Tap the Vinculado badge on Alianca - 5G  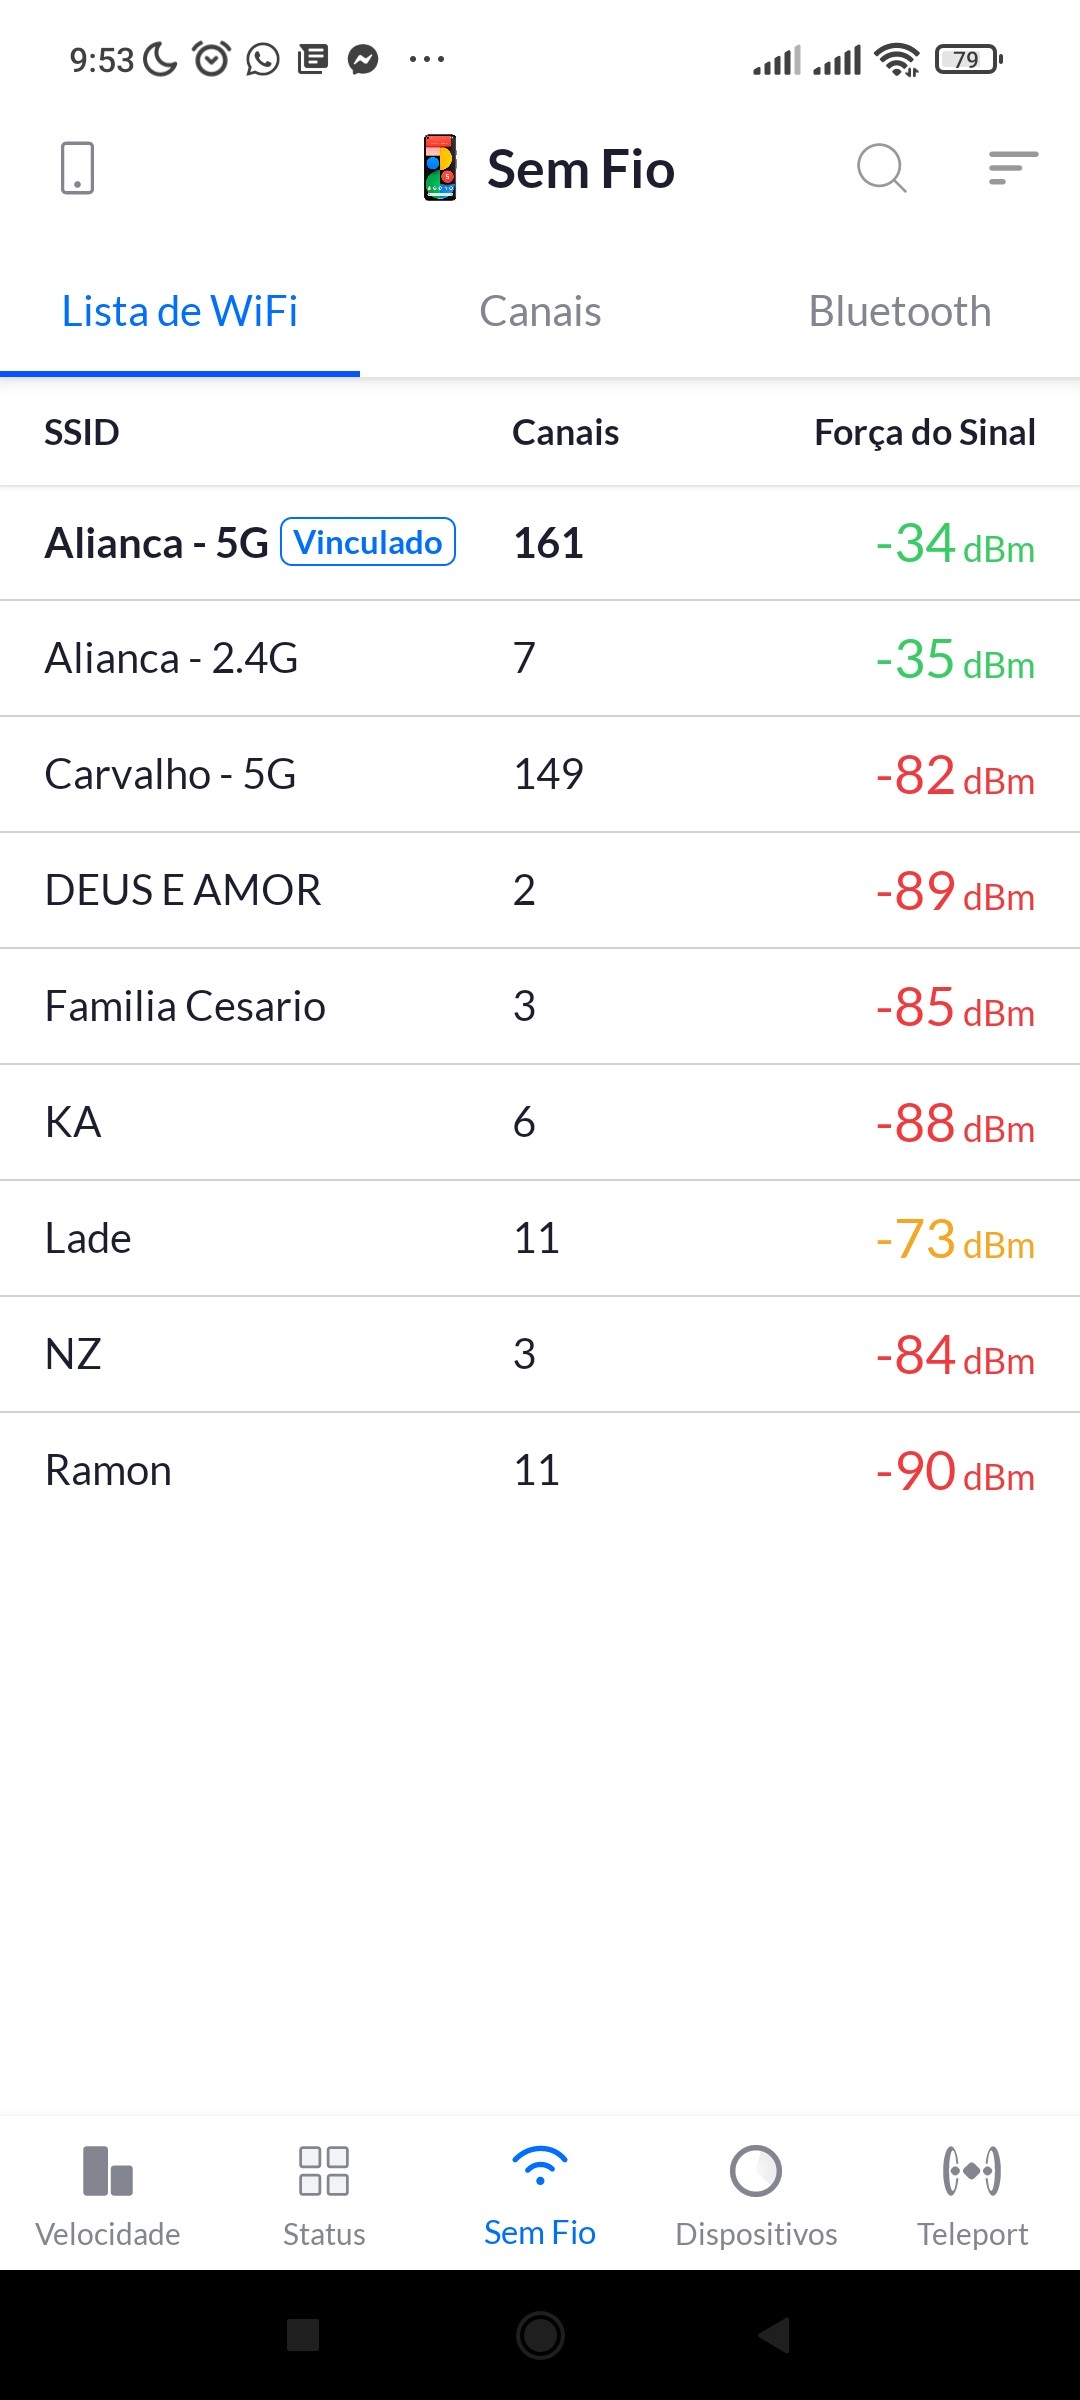[x=368, y=542]
